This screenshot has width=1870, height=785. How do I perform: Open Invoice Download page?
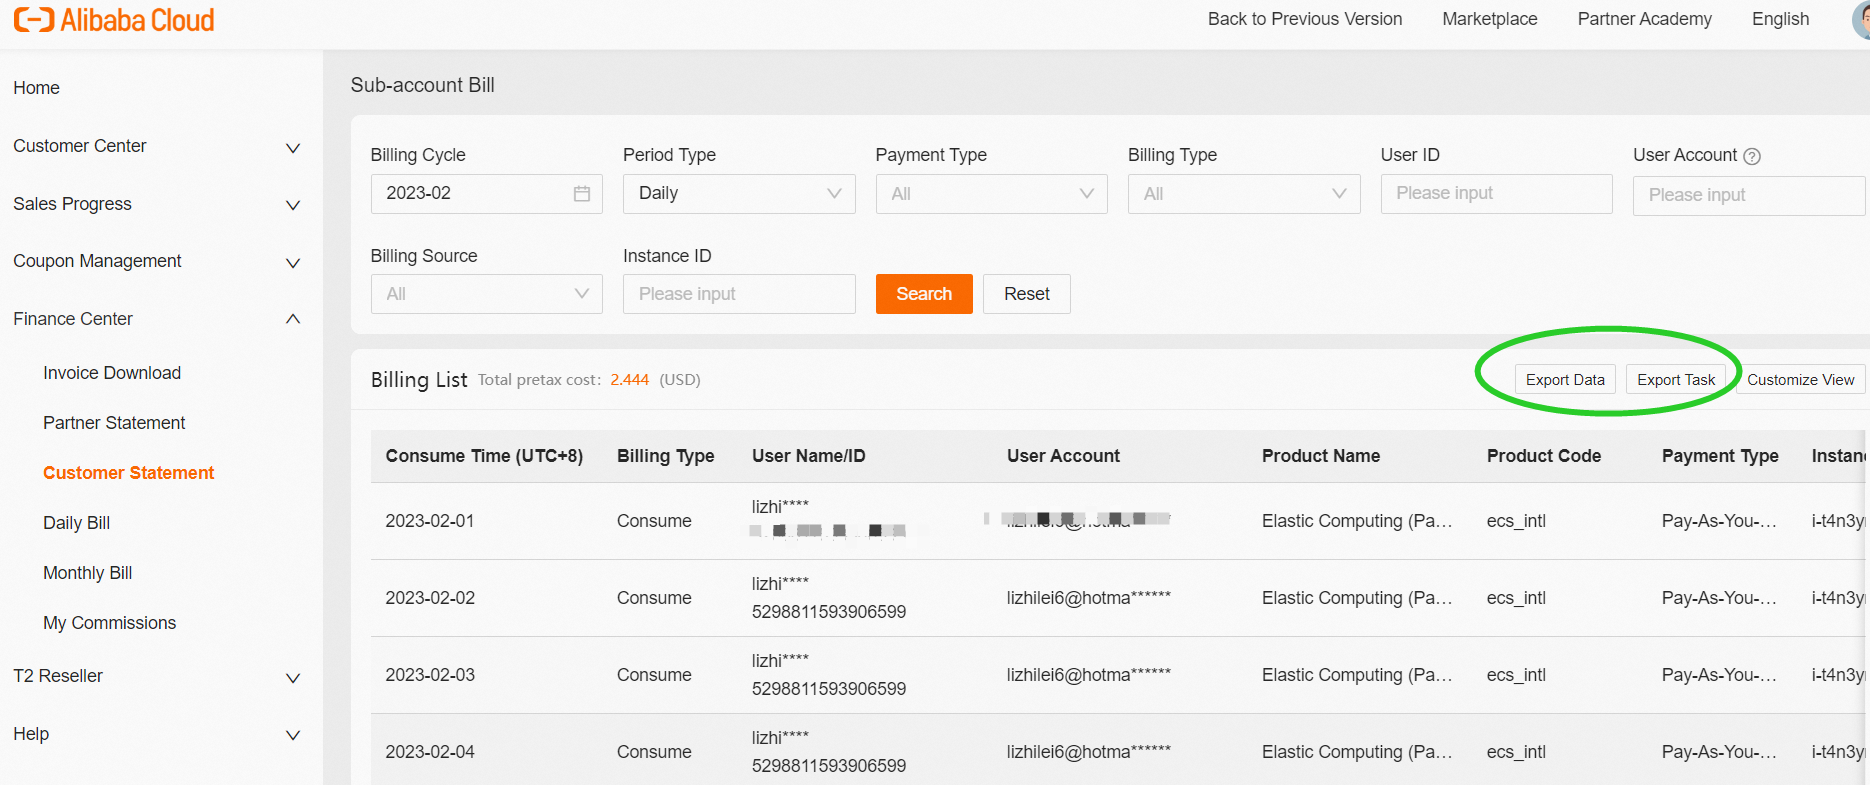click(x=112, y=373)
